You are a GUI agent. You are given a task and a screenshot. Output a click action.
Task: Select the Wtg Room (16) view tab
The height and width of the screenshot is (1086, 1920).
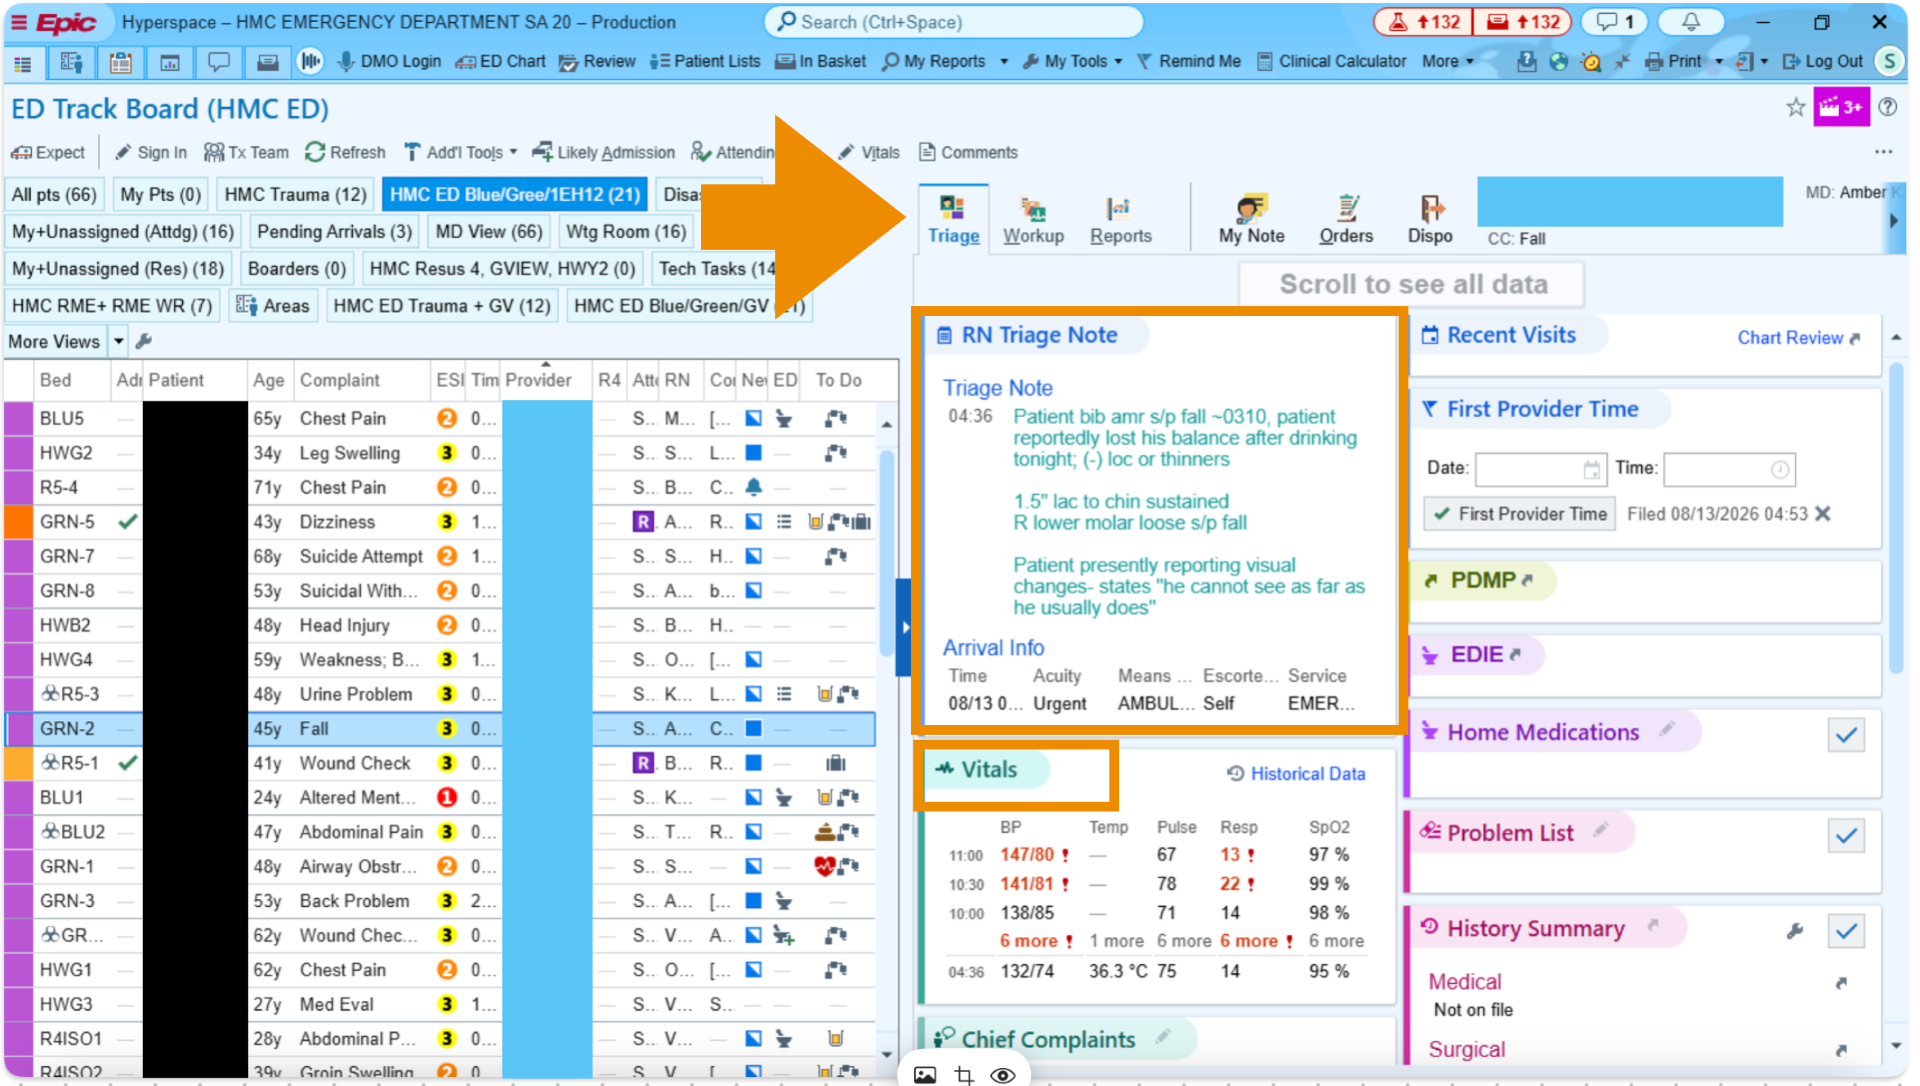[626, 231]
